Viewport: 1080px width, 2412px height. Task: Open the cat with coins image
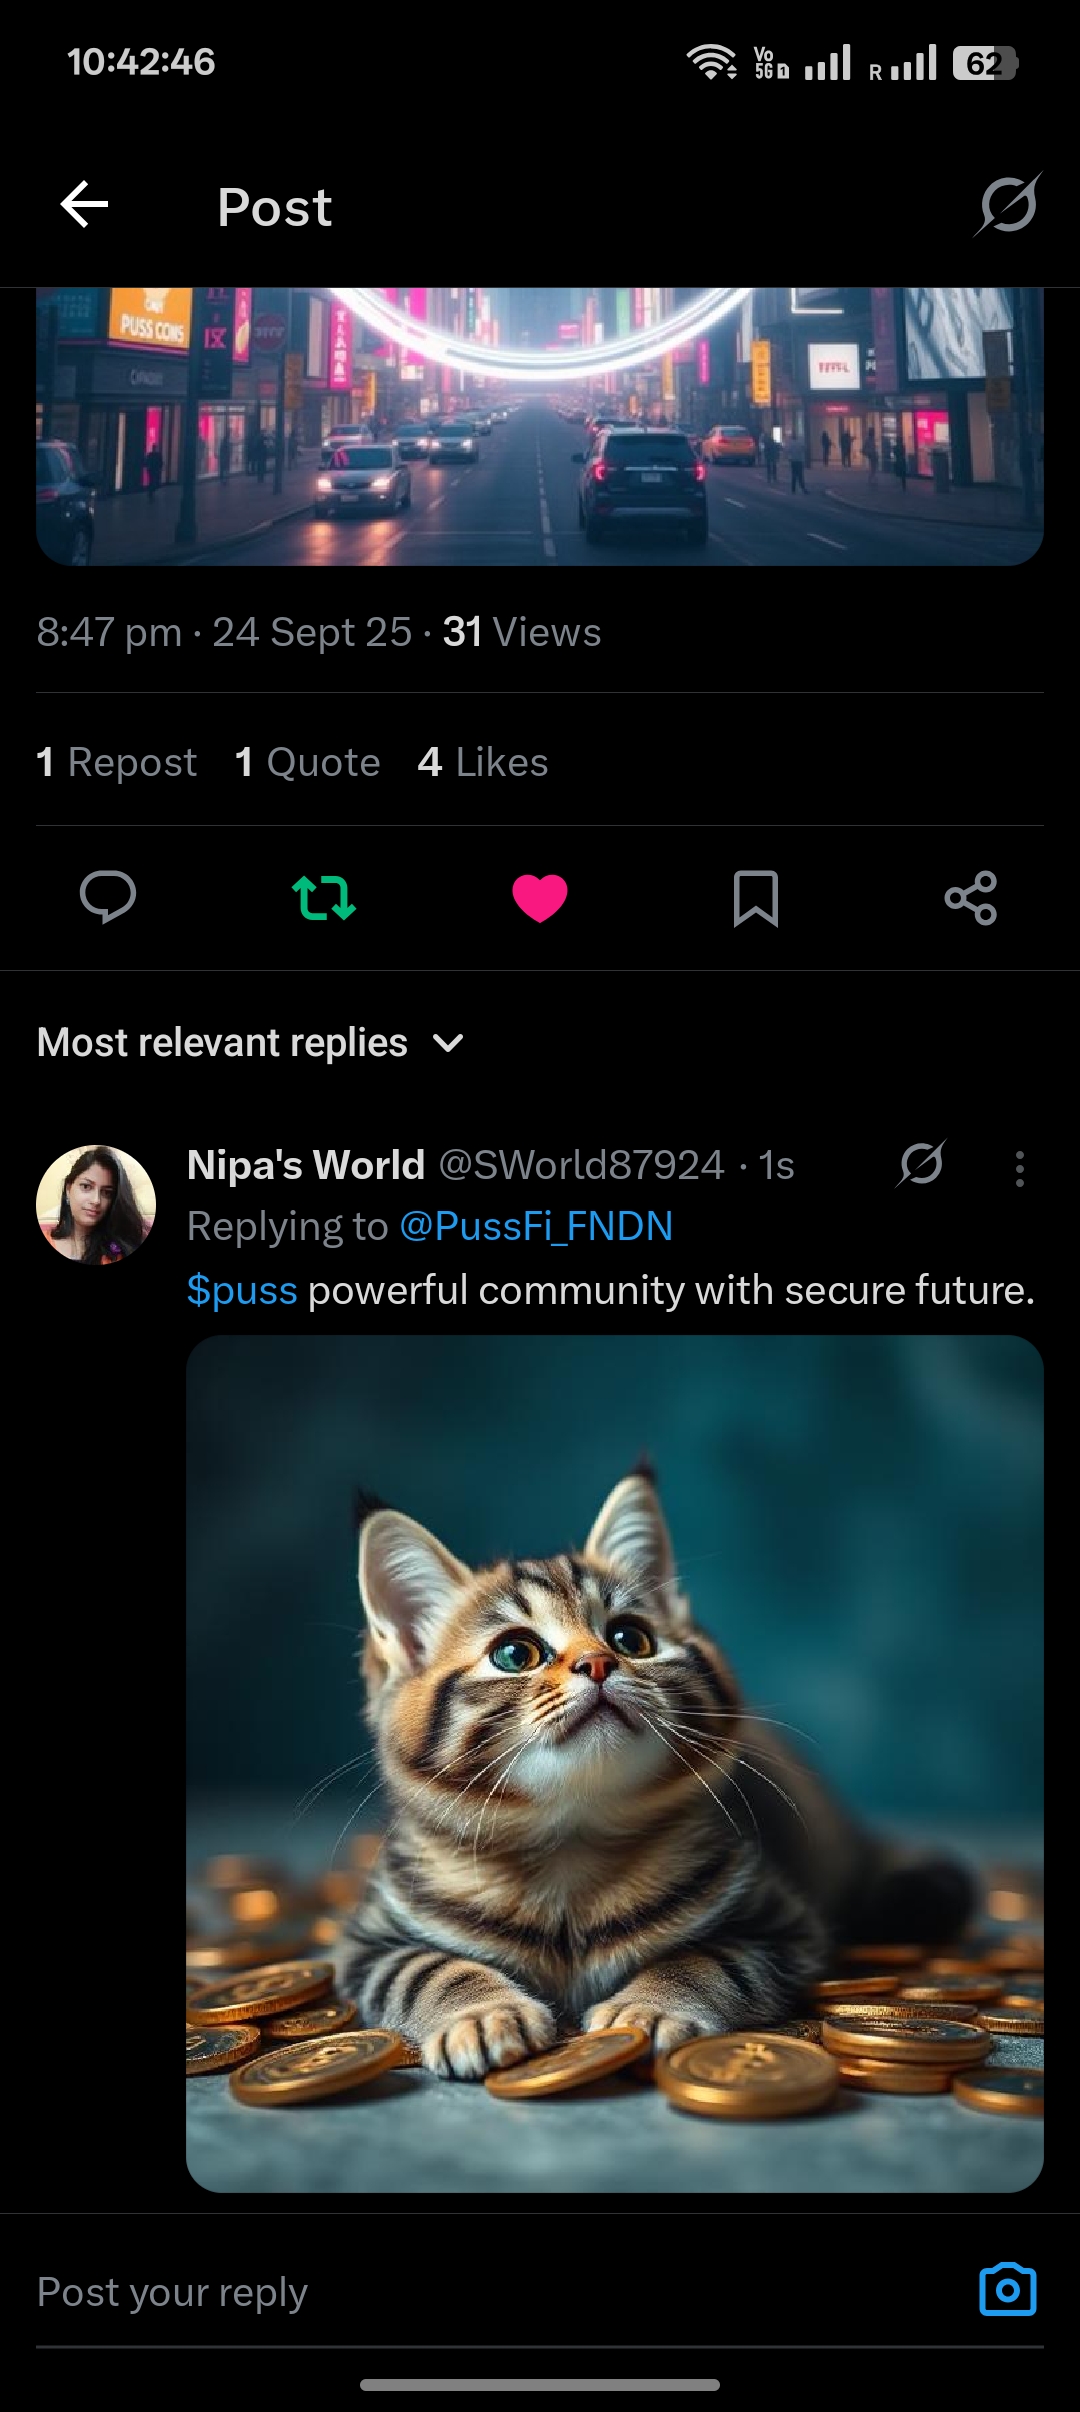[614, 1763]
